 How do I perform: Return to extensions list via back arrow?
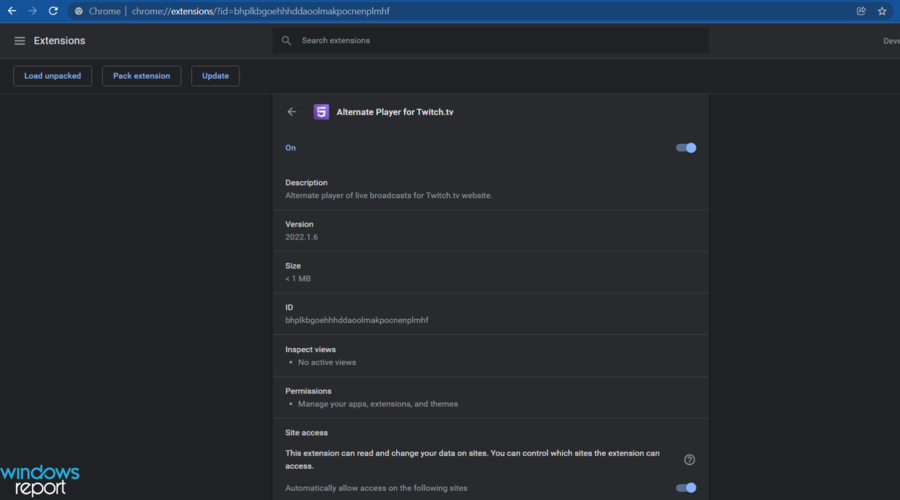coord(292,112)
